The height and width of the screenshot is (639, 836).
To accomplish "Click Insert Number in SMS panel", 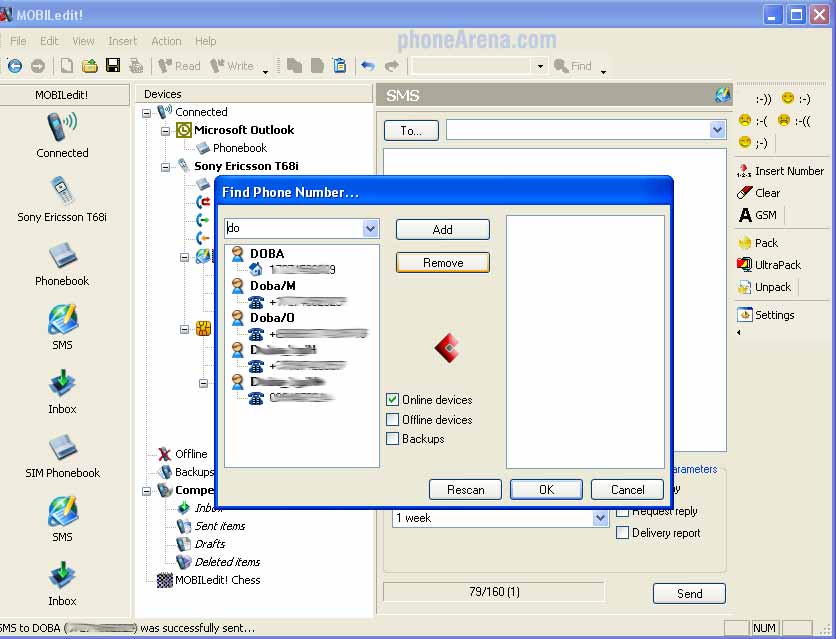I will point(780,171).
